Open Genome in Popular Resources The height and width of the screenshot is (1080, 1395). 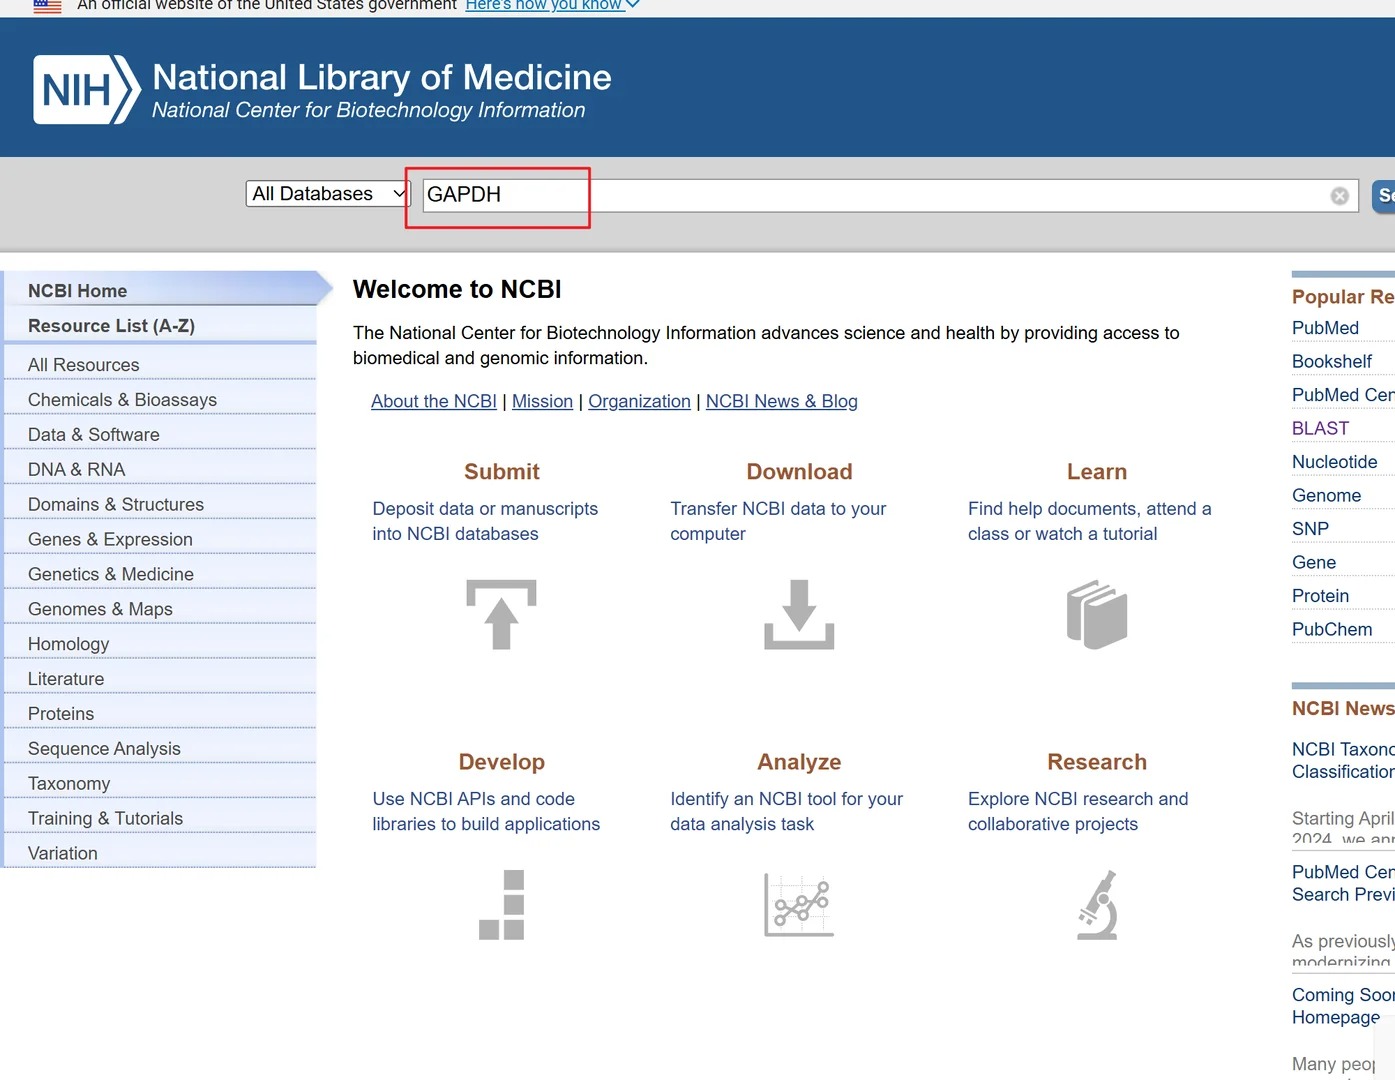click(1326, 496)
